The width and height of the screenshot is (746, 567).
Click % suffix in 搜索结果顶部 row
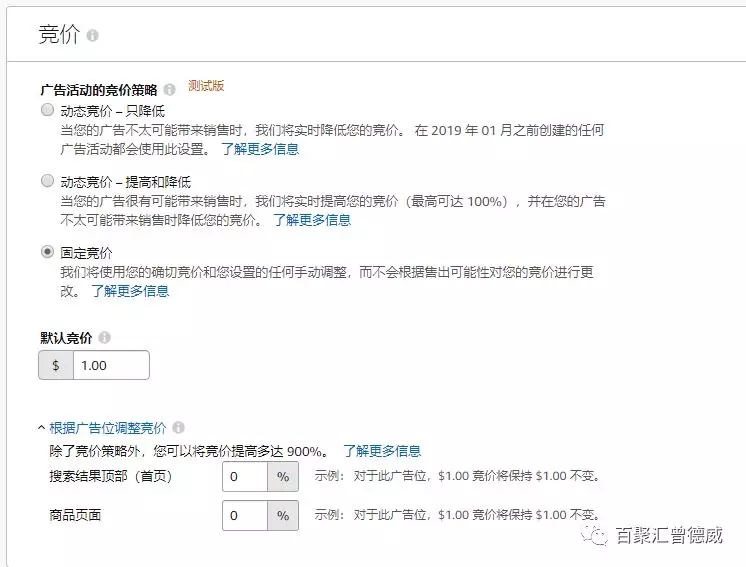point(283,476)
